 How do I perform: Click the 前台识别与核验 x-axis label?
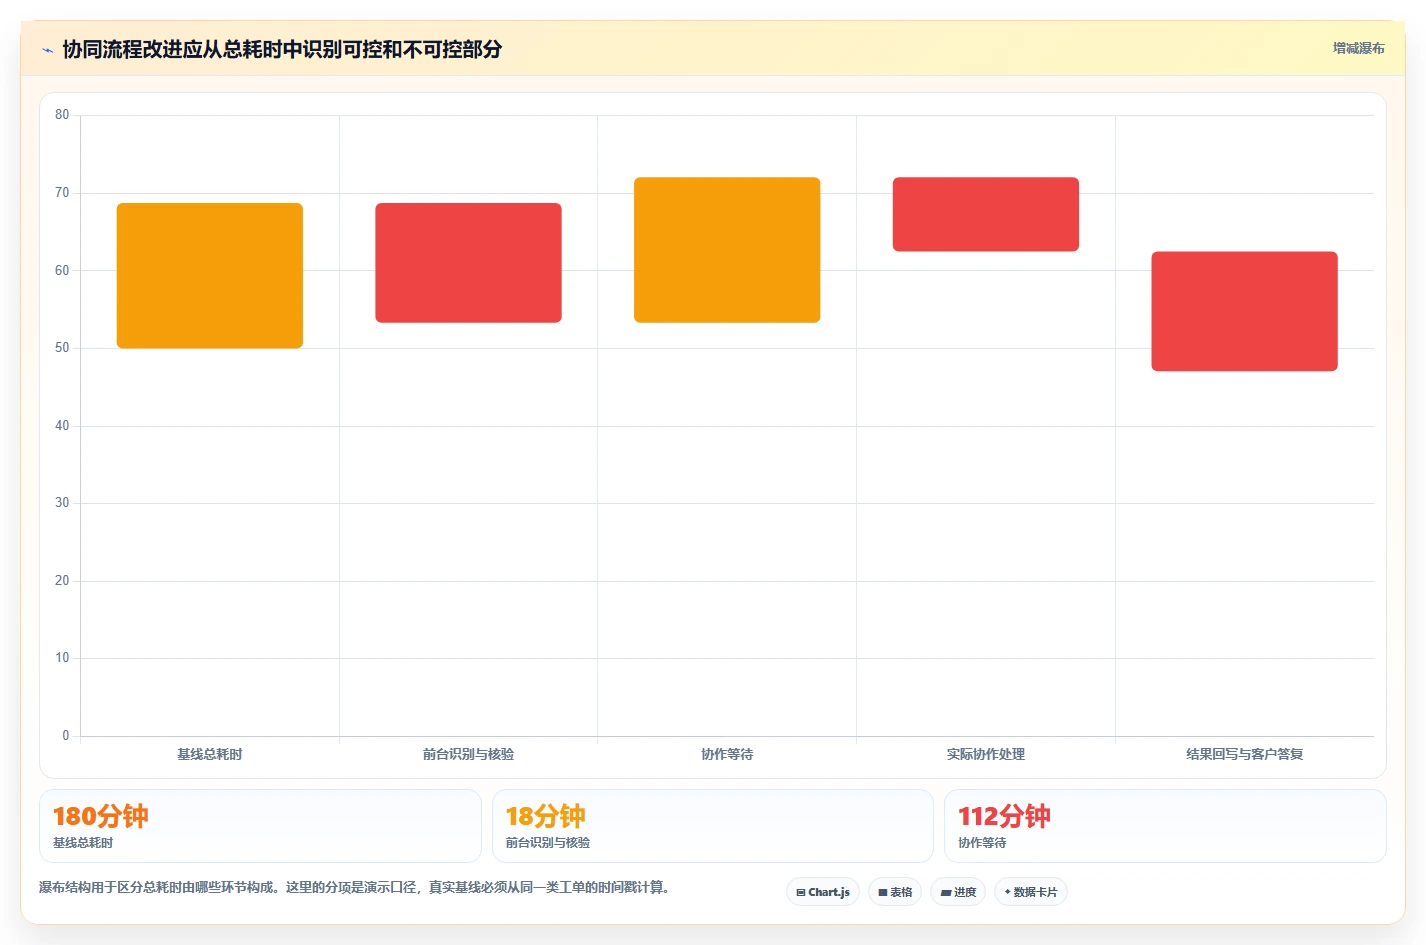tap(468, 754)
